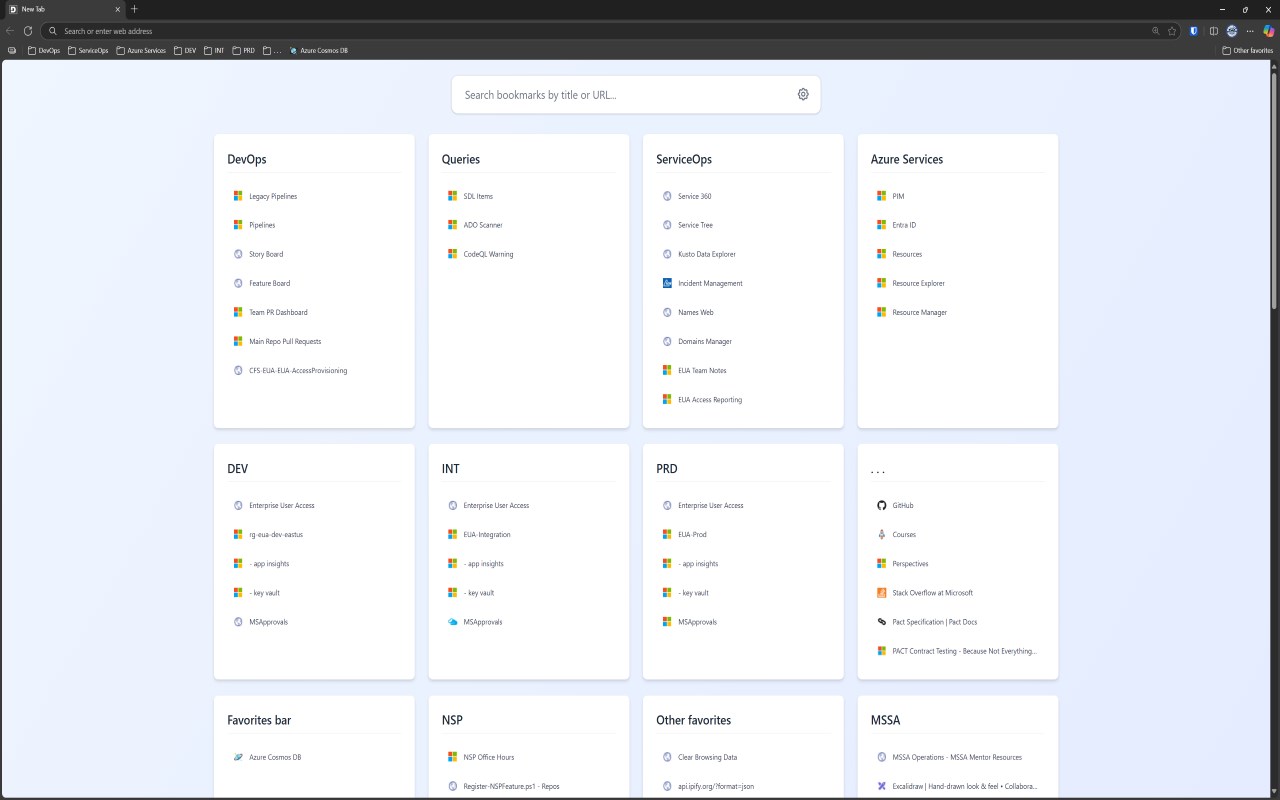The height and width of the screenshot is (800, 1280).
Task: Open the split screen view
Action: (x=1214, y=31)
